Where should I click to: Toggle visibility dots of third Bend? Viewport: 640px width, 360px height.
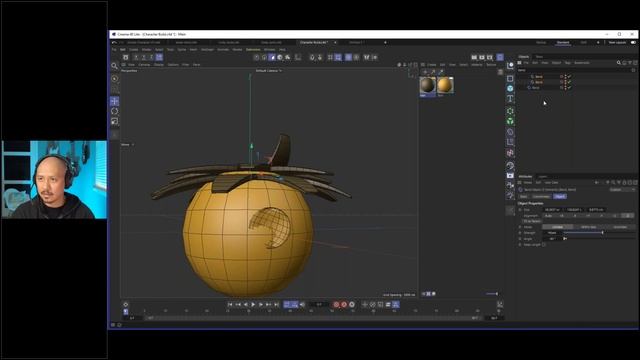(x=565, y=88)
